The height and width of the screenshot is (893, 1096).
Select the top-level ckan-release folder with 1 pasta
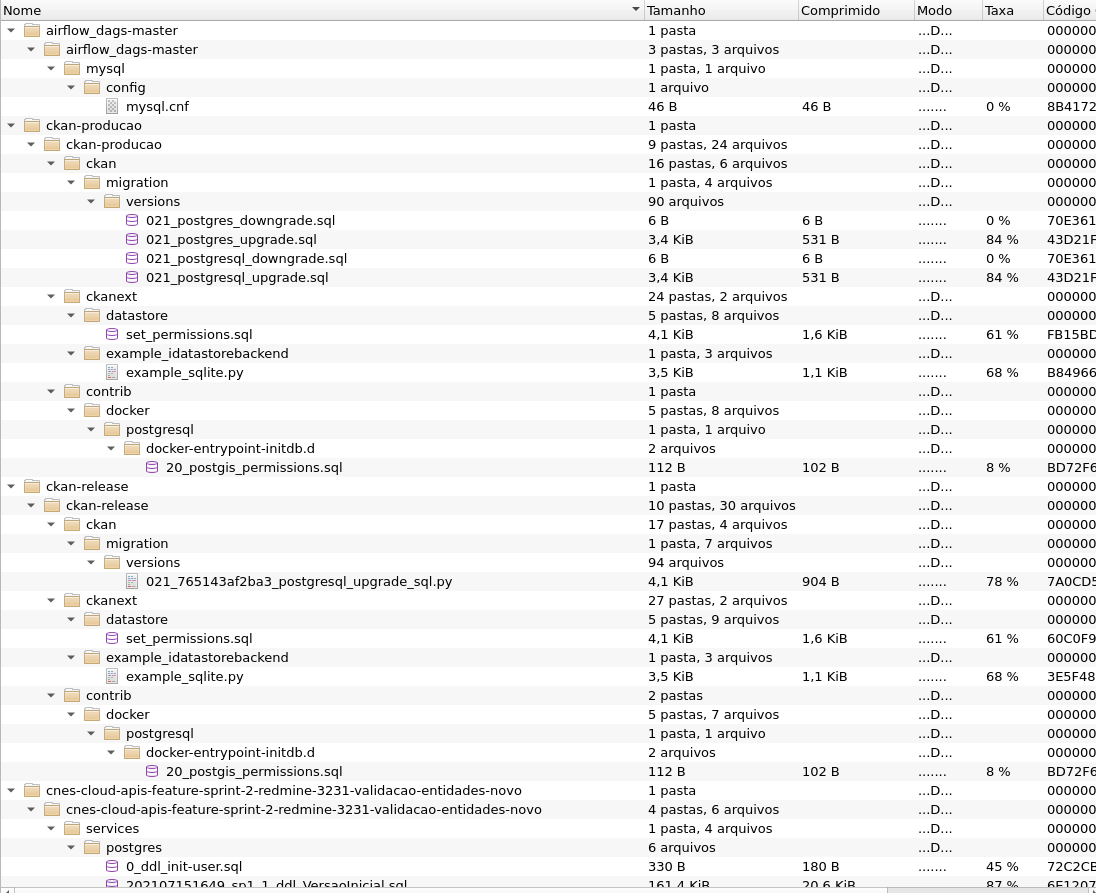(x=87, y=486)
